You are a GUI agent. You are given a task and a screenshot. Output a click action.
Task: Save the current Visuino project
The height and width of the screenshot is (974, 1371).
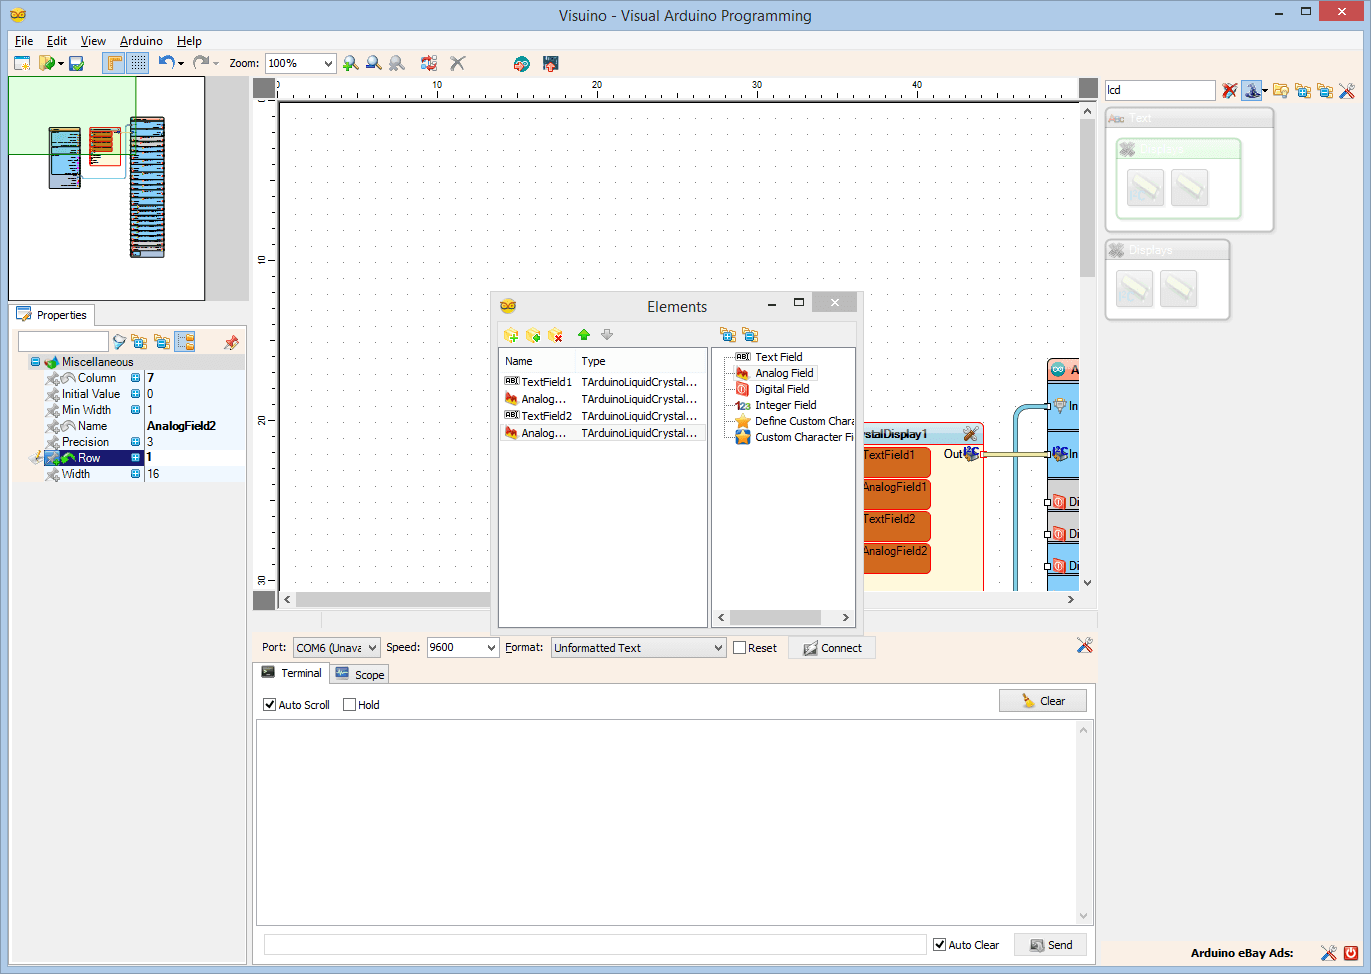[x=75, y=63]
